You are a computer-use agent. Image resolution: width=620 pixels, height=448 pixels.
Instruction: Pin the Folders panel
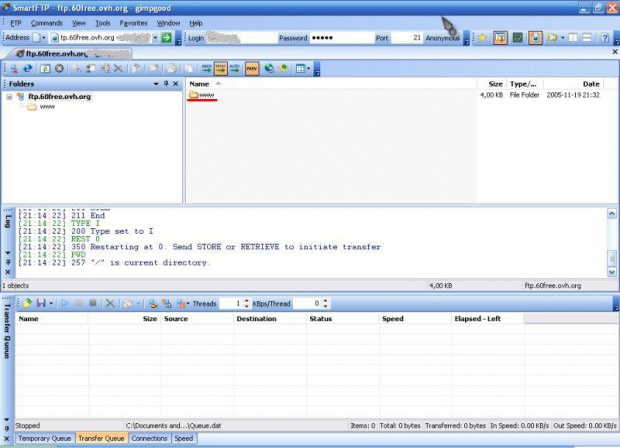pyautogui.click(x=166, y=84)
